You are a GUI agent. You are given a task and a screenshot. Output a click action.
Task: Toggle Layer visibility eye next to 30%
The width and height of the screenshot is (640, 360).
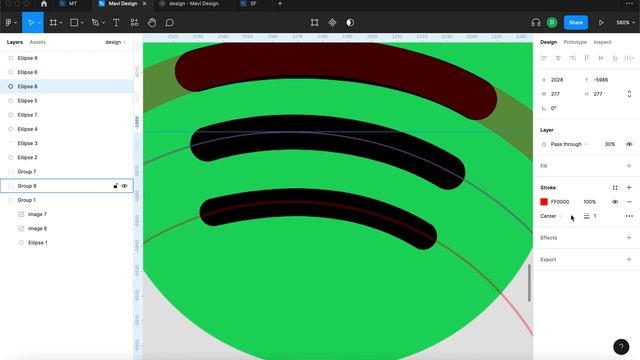pyautogui.click(x=629, y=144)
